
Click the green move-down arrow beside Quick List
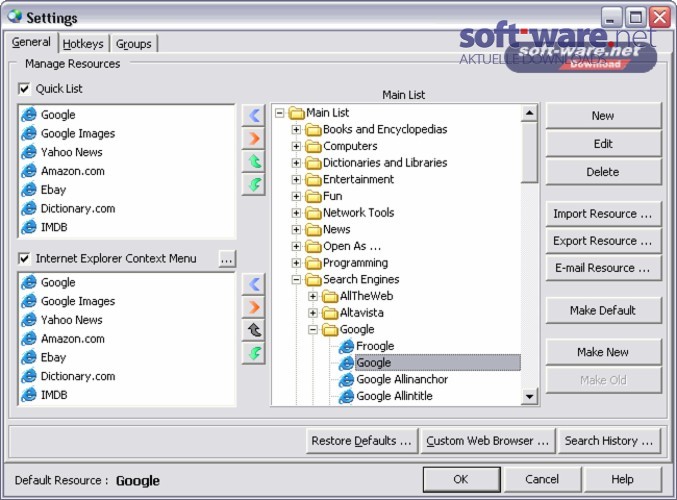[x=254, y=185]
